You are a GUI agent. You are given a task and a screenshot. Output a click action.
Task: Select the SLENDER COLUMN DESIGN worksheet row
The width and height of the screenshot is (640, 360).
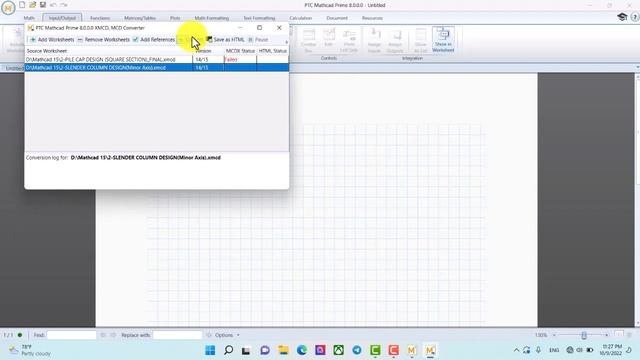pyautogui.click(x=157, y=67)
